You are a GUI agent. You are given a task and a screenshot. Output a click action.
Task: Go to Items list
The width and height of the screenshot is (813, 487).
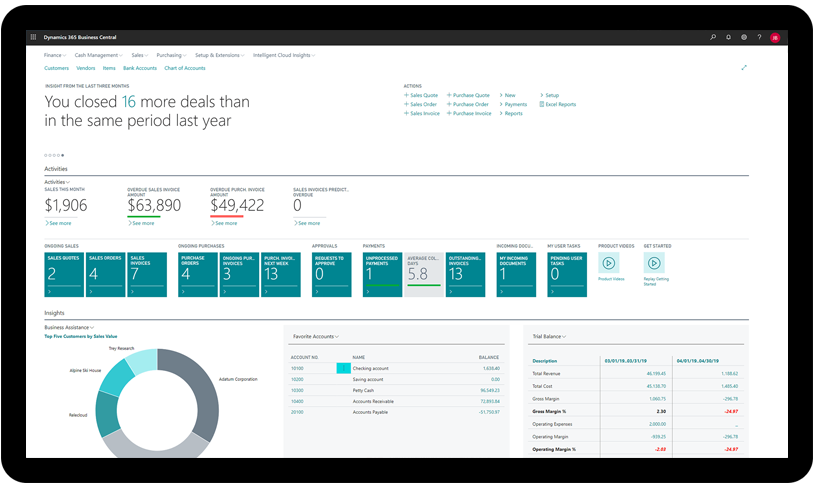[109, 68]
